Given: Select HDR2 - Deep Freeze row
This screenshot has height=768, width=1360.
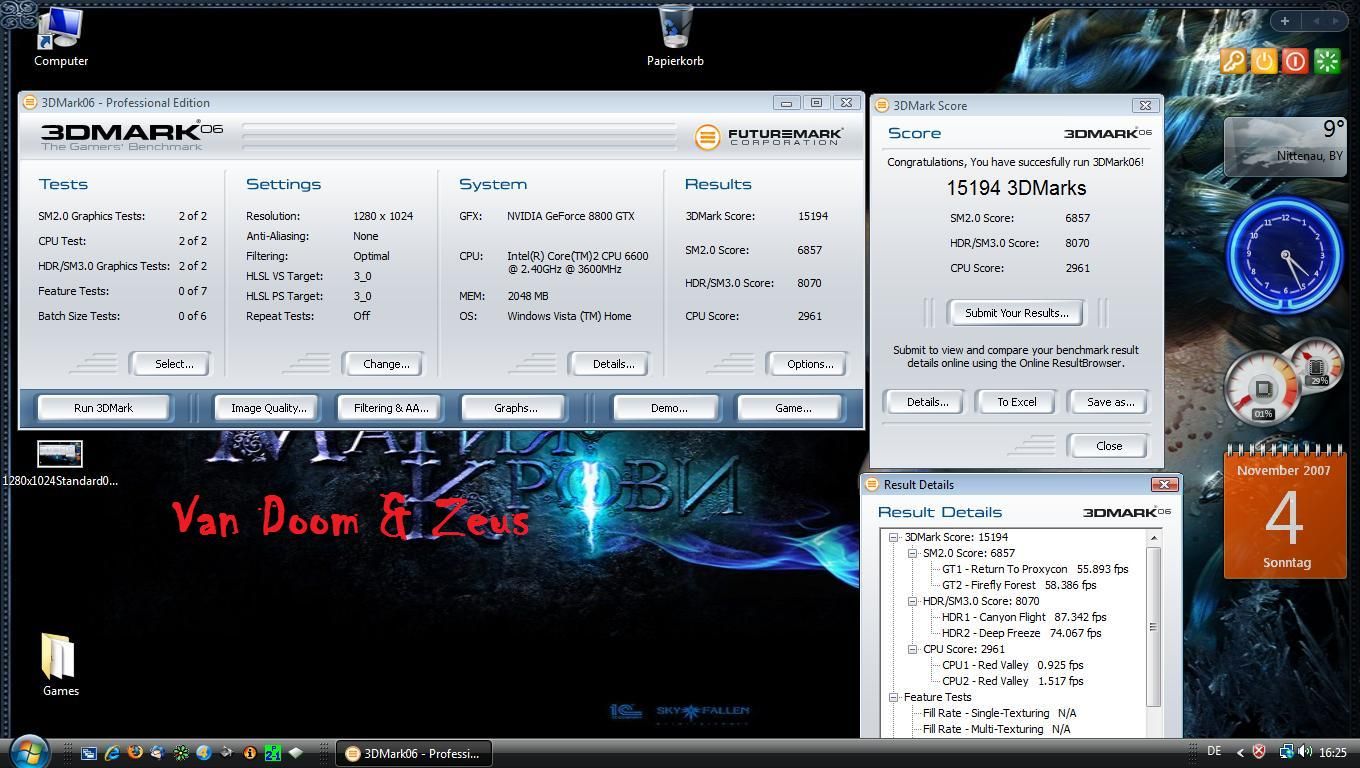Looking at the screenshot, I should (x=1021, y=633).
